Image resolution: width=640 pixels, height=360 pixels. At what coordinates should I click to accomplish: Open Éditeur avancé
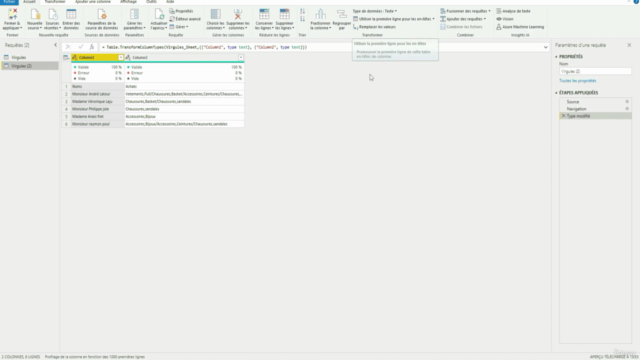185,19
